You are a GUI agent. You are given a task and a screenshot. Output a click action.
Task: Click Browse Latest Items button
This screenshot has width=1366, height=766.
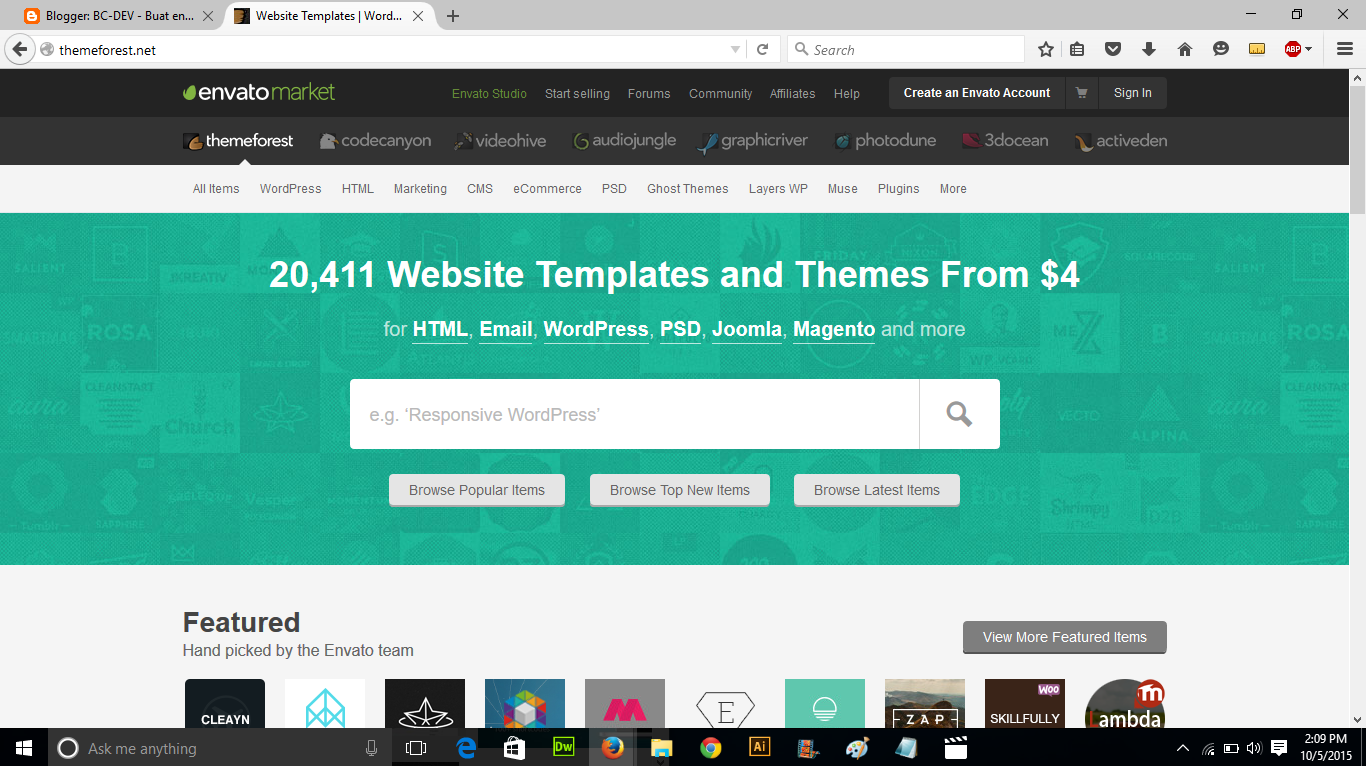[877, 490]
